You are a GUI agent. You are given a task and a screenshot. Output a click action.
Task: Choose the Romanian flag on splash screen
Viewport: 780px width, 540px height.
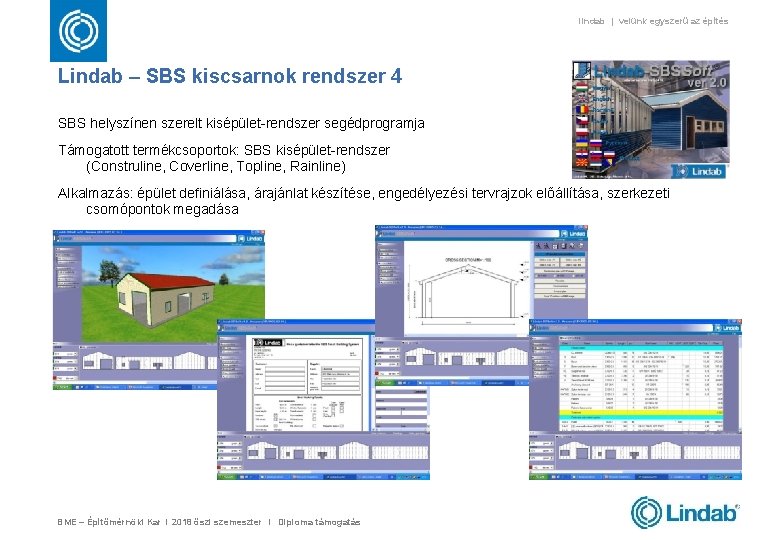(x=582, y=109)
